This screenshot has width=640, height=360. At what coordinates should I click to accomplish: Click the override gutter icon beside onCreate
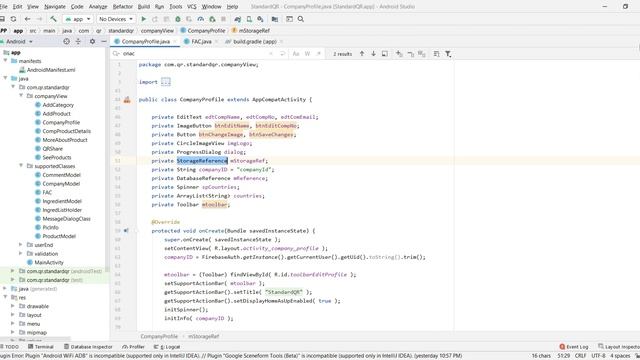(126, 231)
